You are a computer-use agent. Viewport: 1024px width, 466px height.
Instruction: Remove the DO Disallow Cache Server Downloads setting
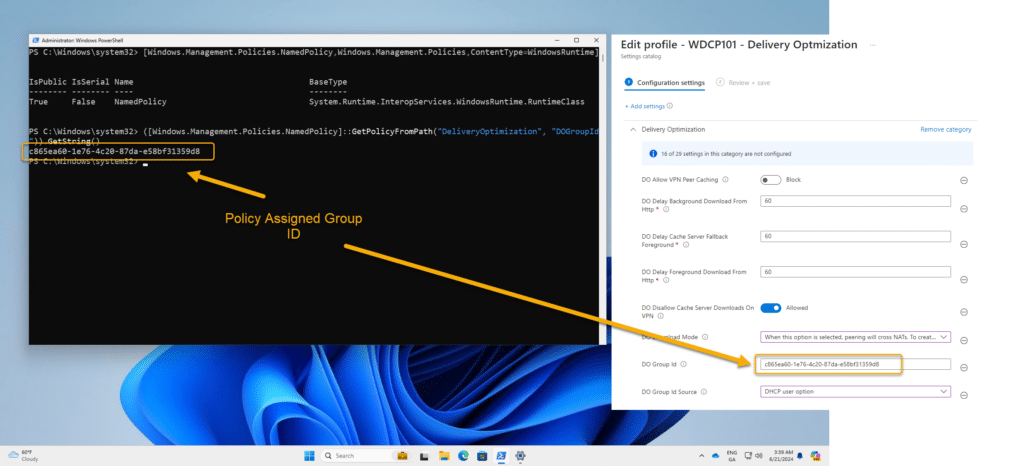point(963,312)
